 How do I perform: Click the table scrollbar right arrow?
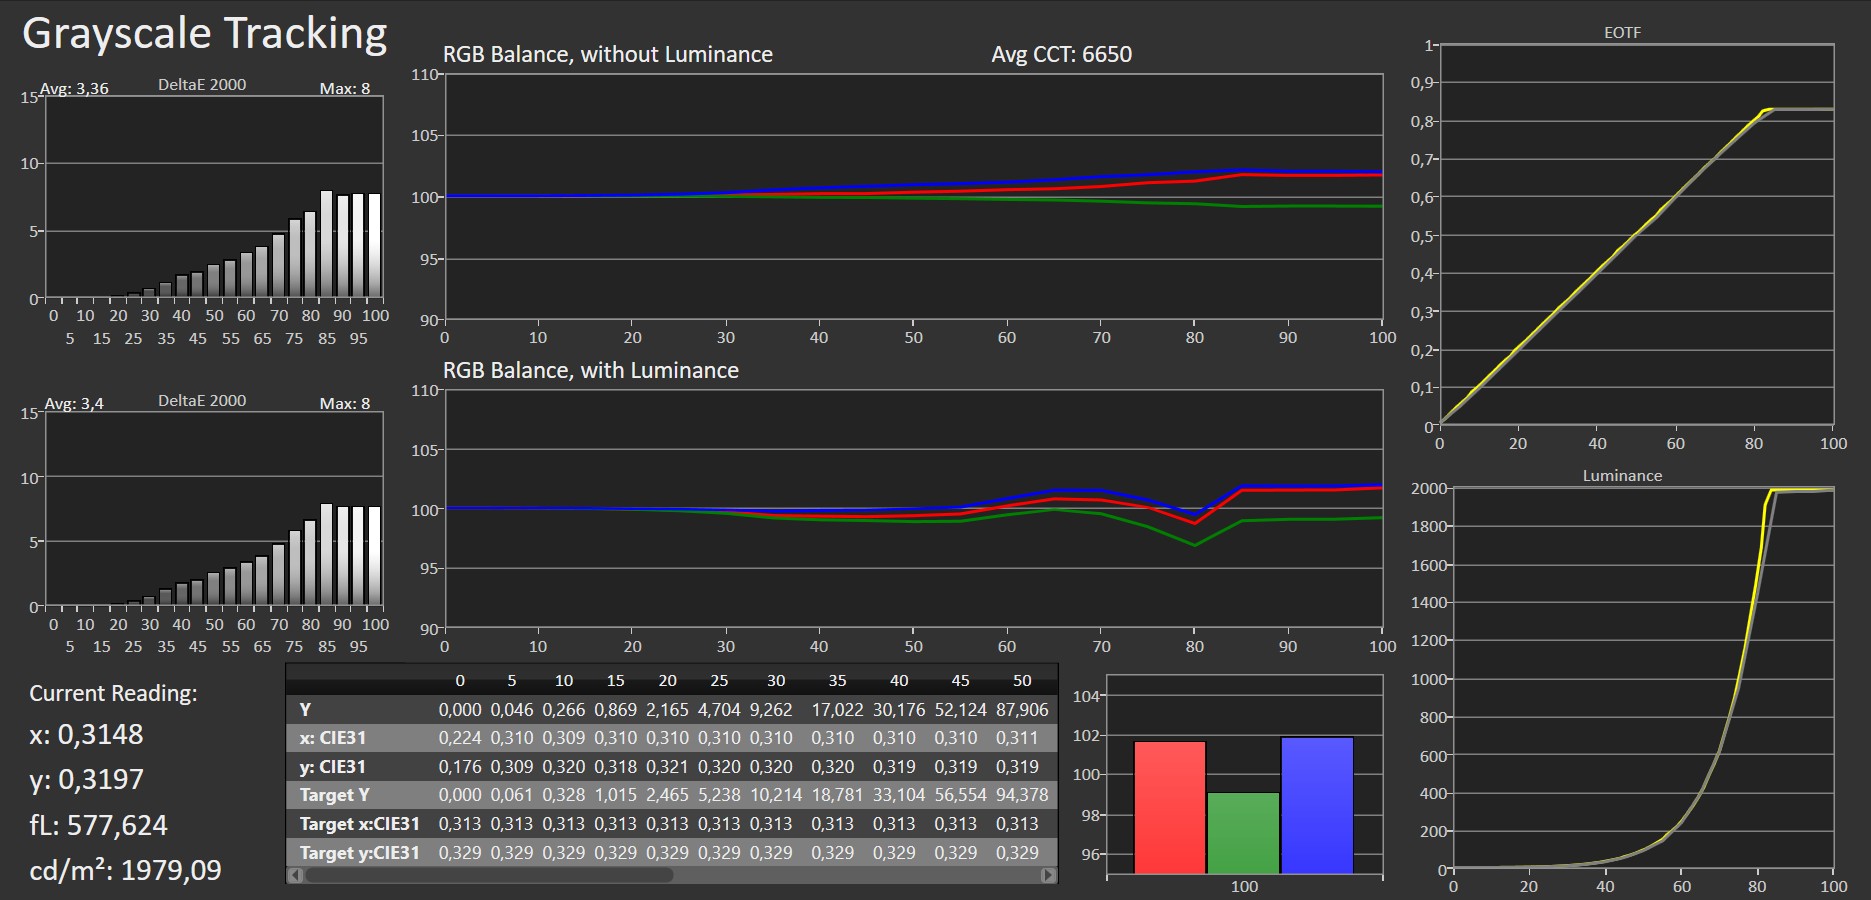tap(1048, 875)
